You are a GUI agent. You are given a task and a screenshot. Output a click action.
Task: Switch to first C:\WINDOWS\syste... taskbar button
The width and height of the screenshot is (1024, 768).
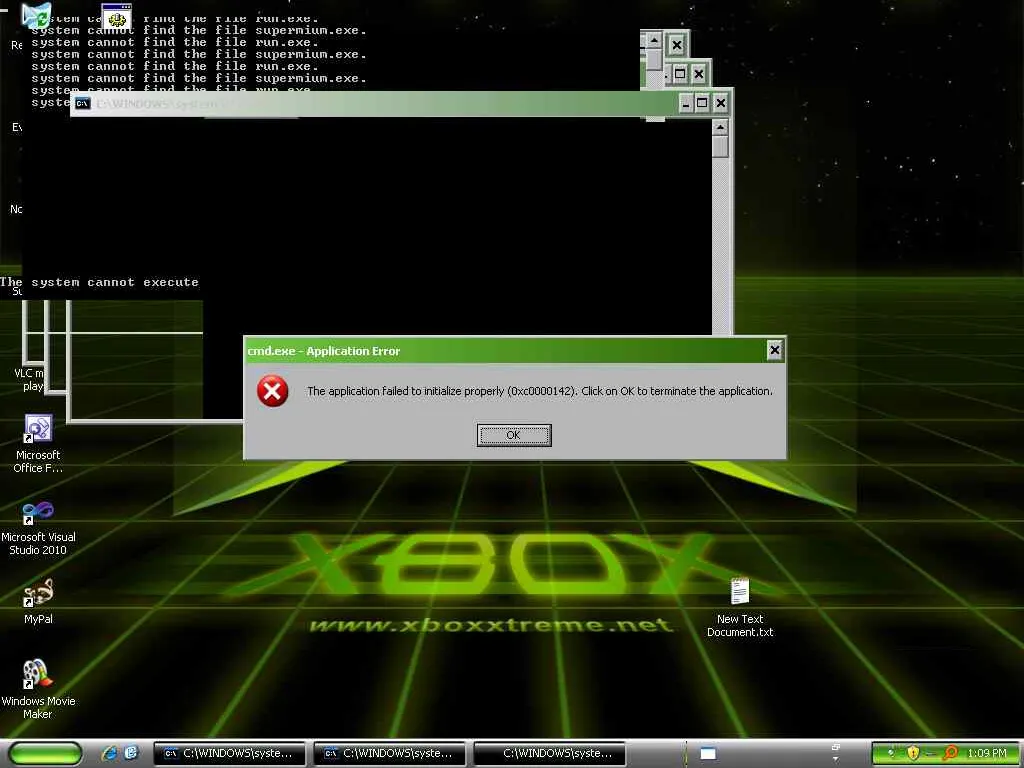(x=229, y=754)
